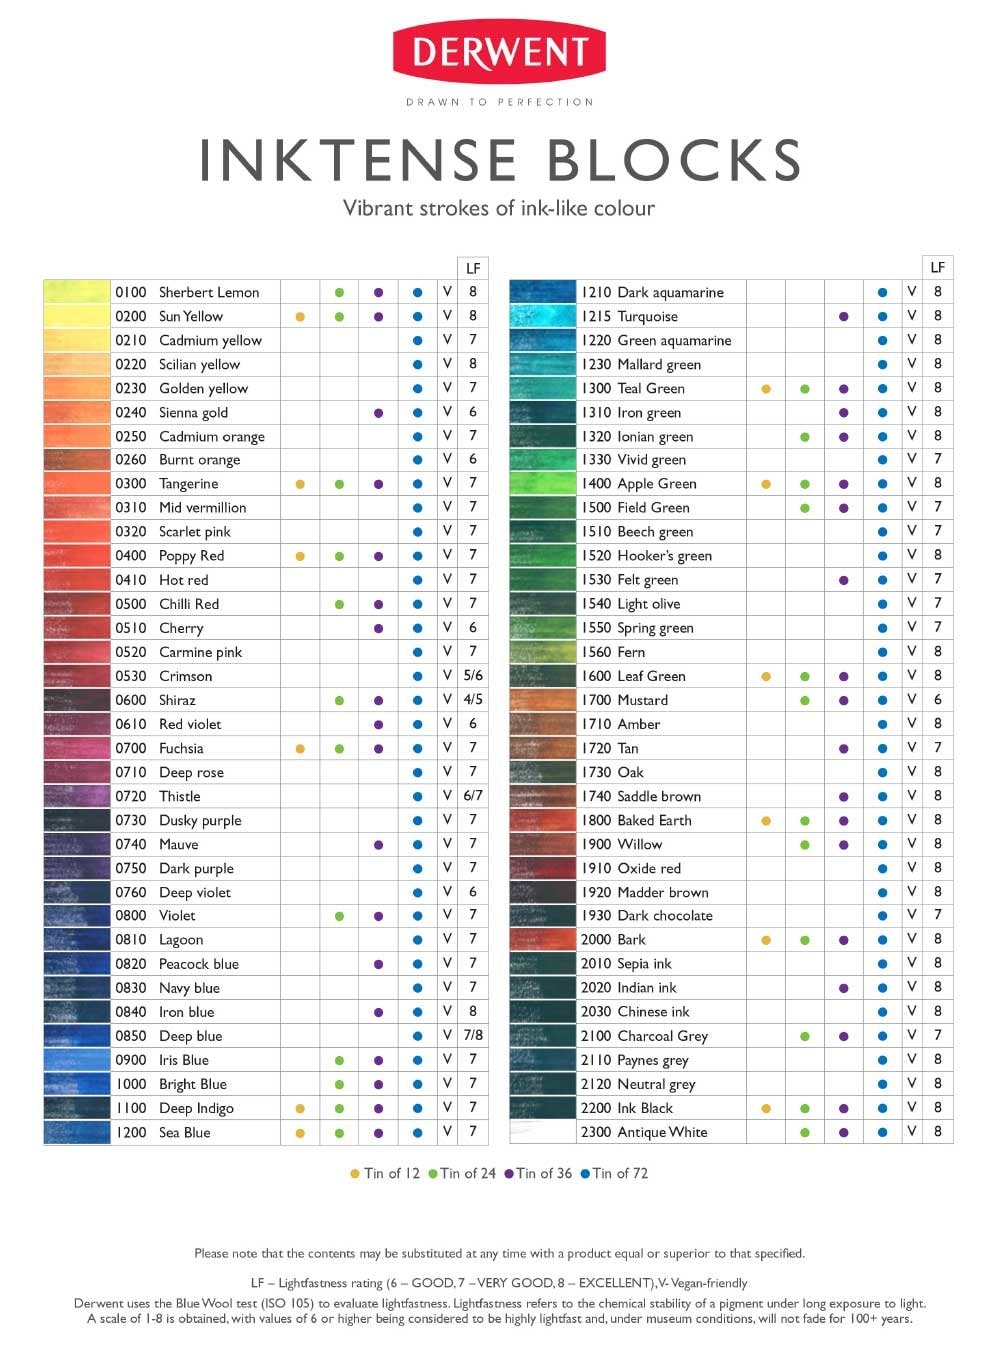Click the blue Tin of 72 legend dot

point(585,1174)
